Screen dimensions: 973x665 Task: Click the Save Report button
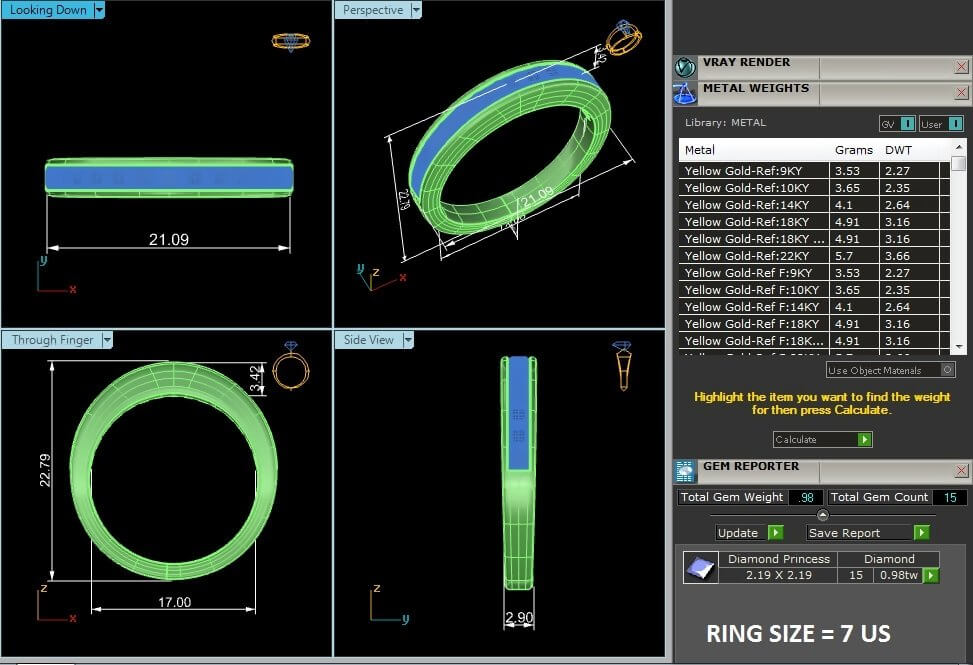[867, 533]
